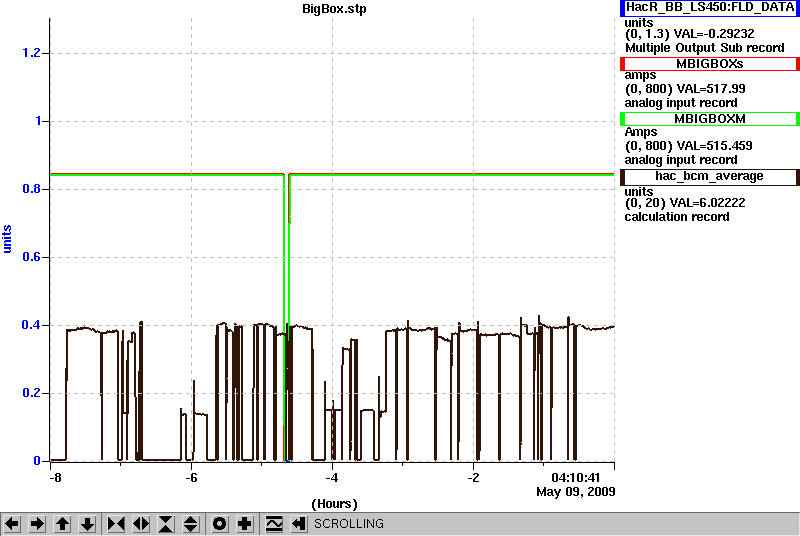Screen dimensions: 800x536
Task: Click the plus toolbar button
Action: click(245, 524)
